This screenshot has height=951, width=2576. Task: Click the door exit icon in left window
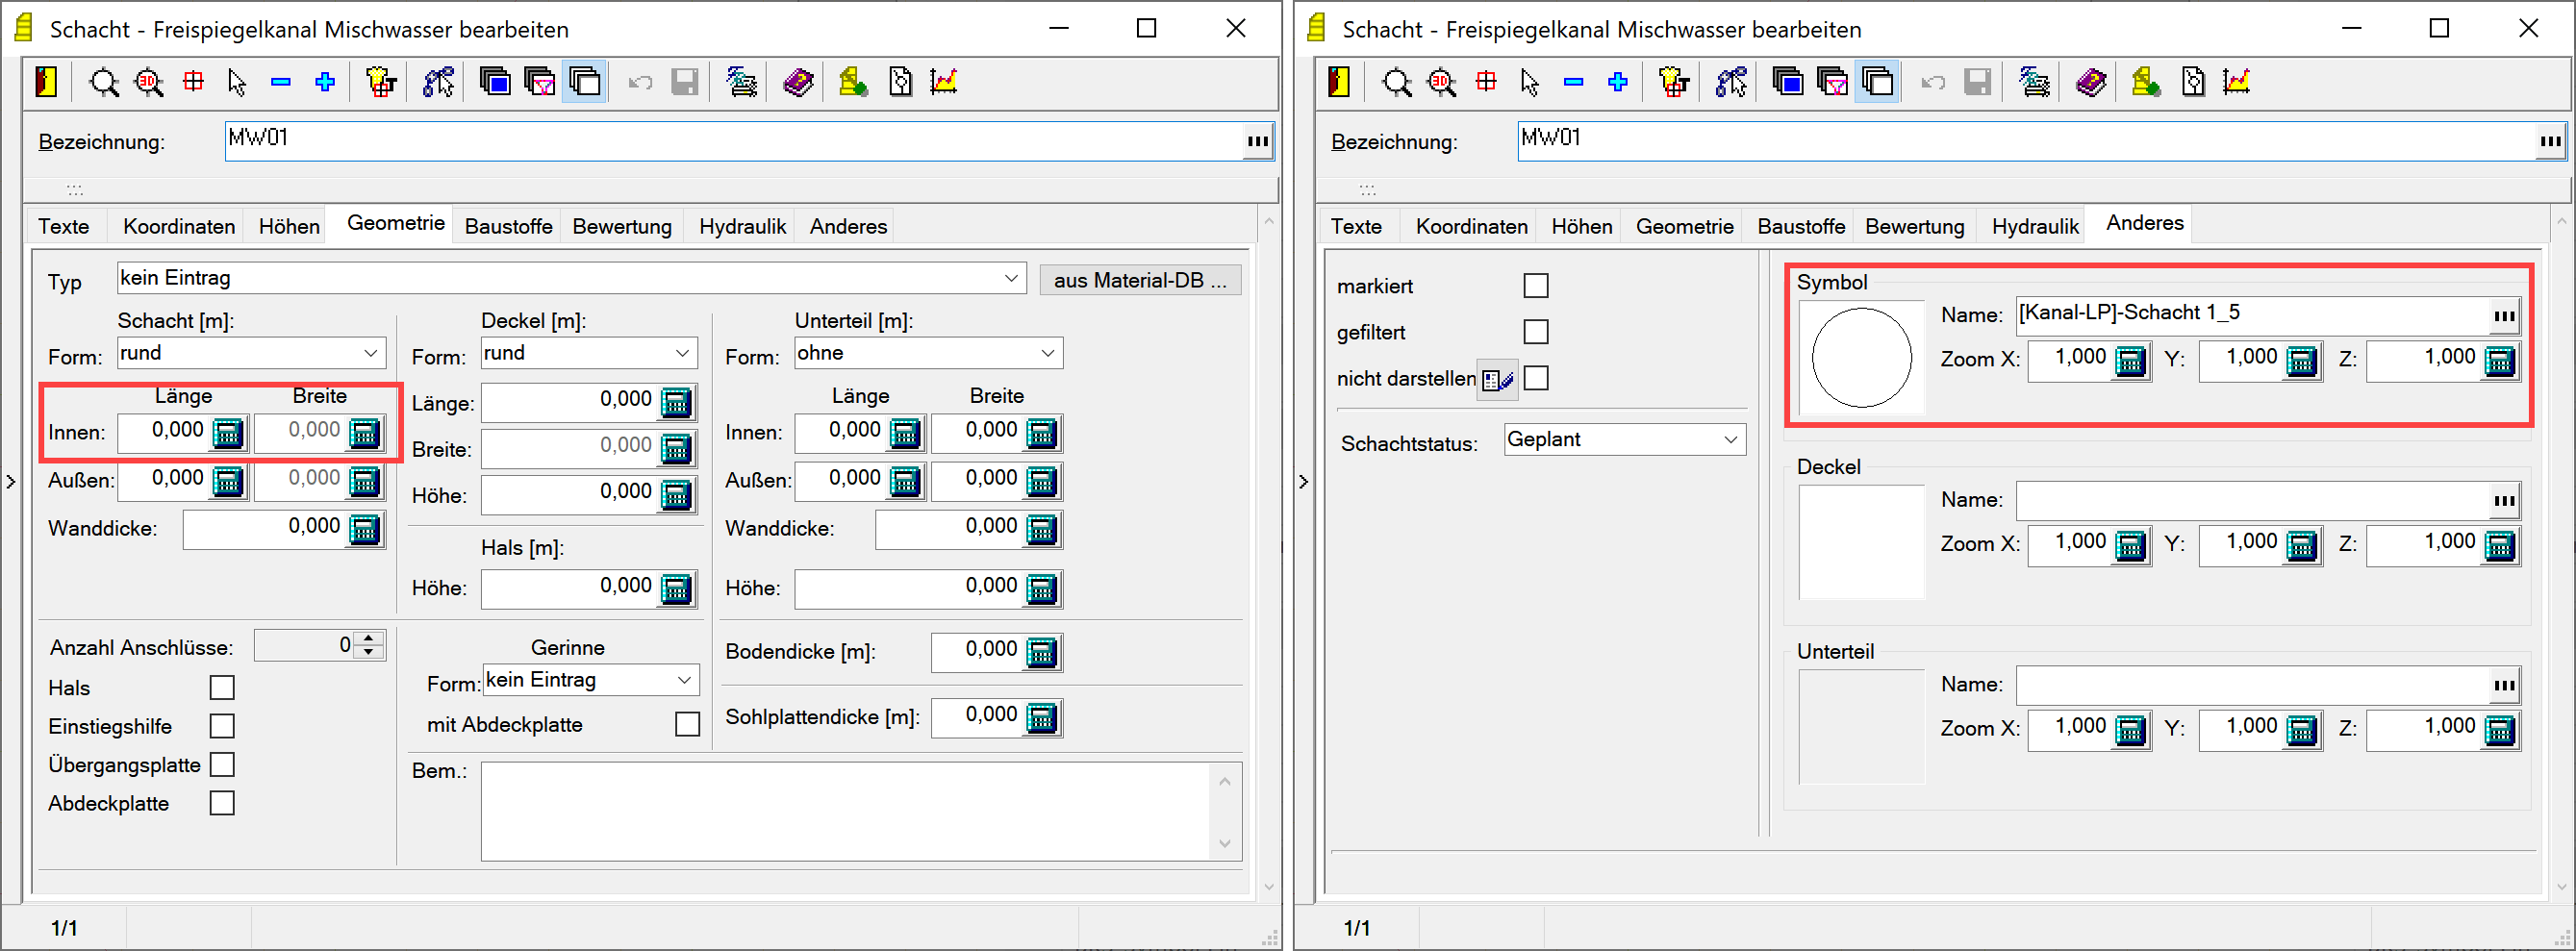click(46, 82)
